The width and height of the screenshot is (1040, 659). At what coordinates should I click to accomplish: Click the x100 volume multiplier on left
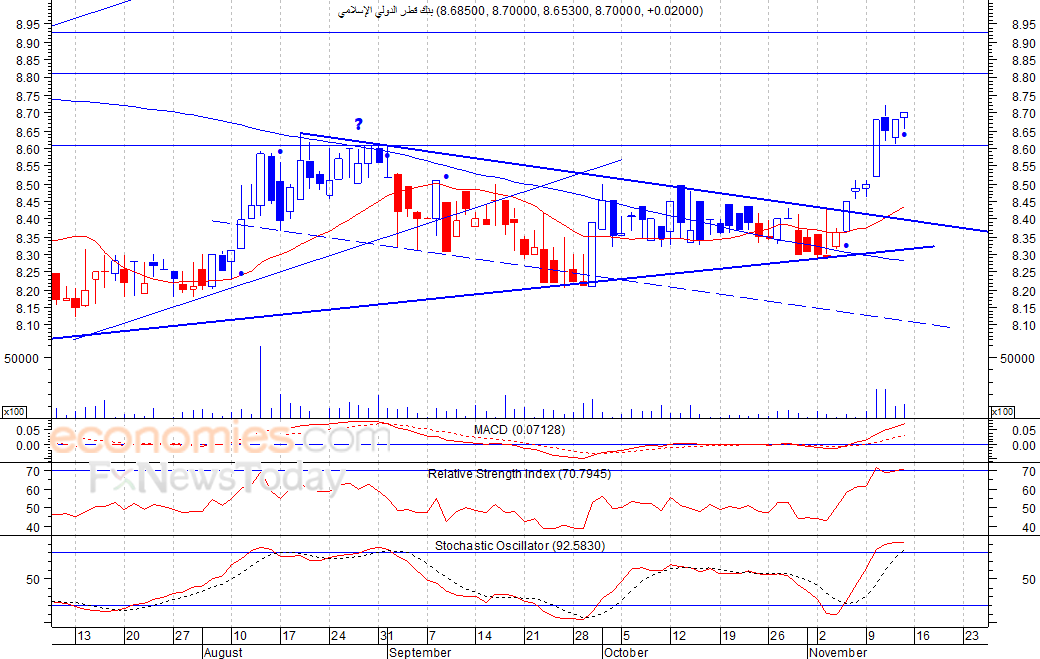pos(14,412)
